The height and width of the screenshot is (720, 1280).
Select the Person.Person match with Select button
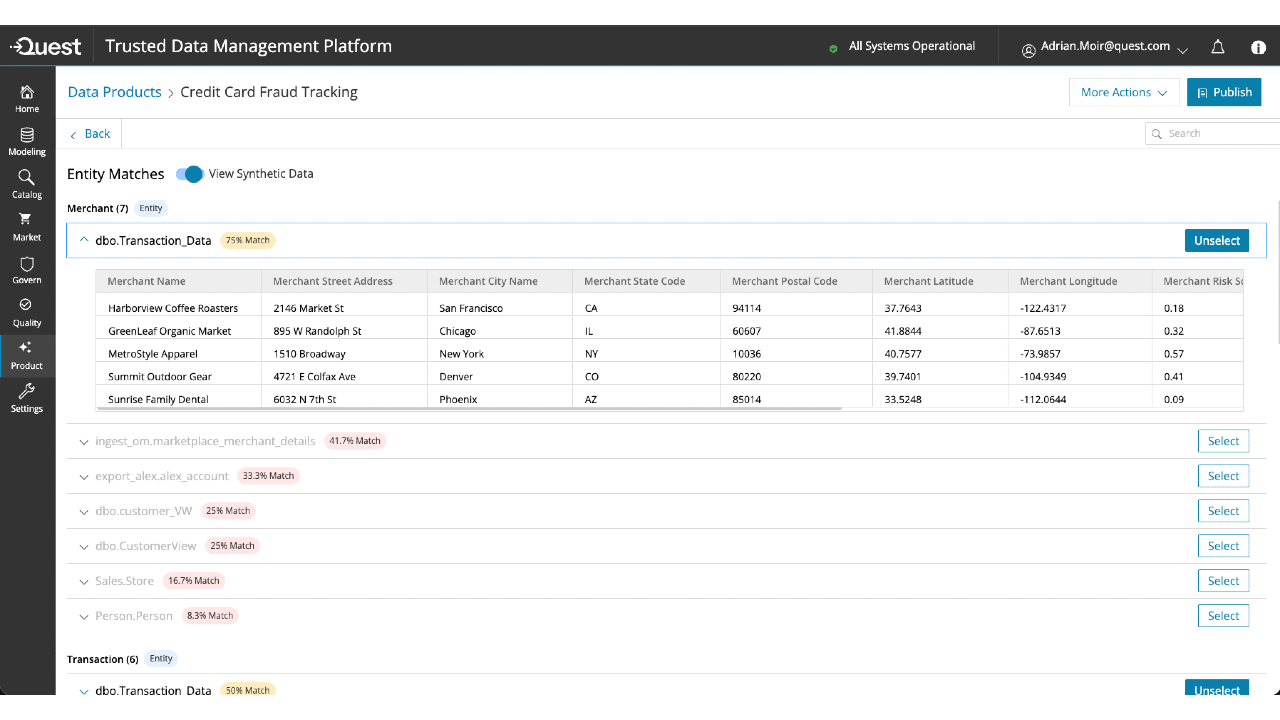point(1223,616)
